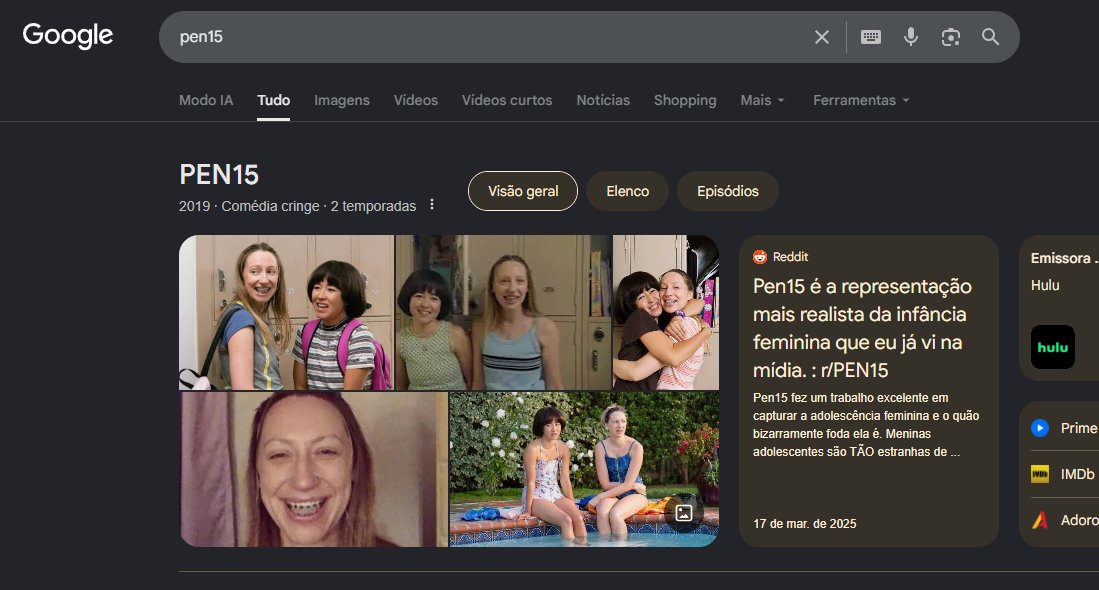Open the photo of girls in tank tops
The image size is (1099, 590).
point(503,313)
